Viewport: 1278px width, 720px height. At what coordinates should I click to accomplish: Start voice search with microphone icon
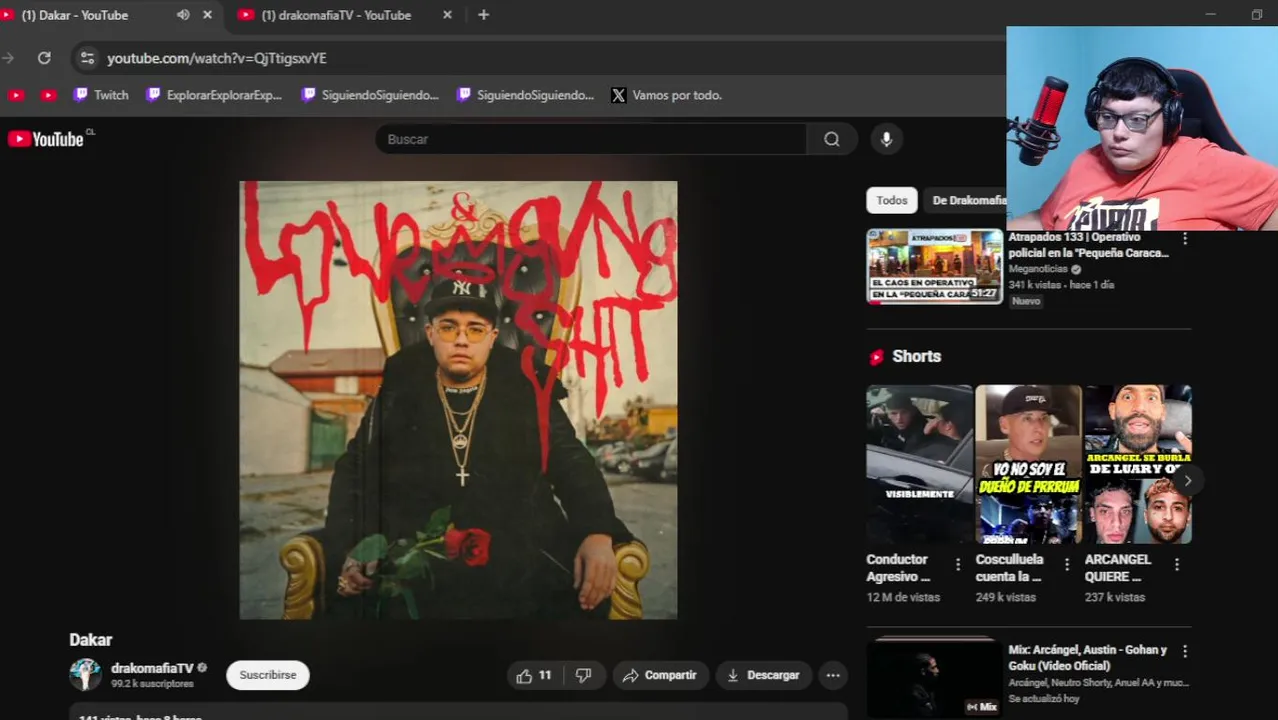pyautogui.click(x=886, y=139)
